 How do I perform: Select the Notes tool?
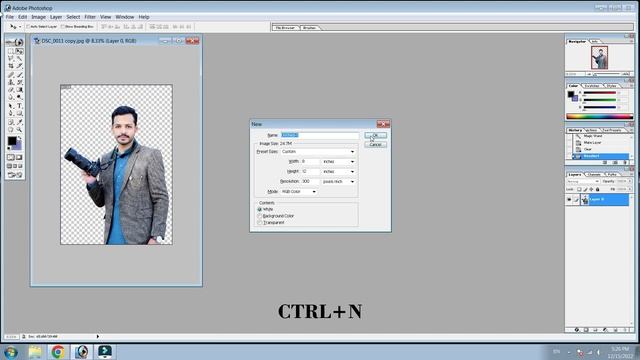(x=11, y=122)
